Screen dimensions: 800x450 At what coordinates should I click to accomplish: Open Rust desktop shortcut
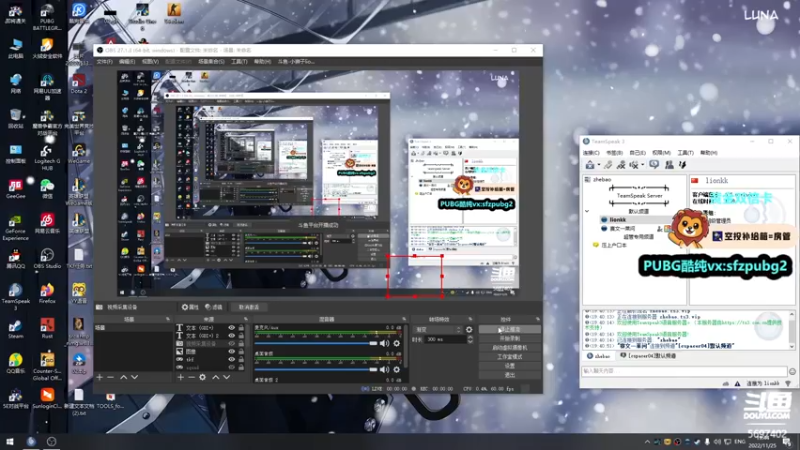coord(47,330)
